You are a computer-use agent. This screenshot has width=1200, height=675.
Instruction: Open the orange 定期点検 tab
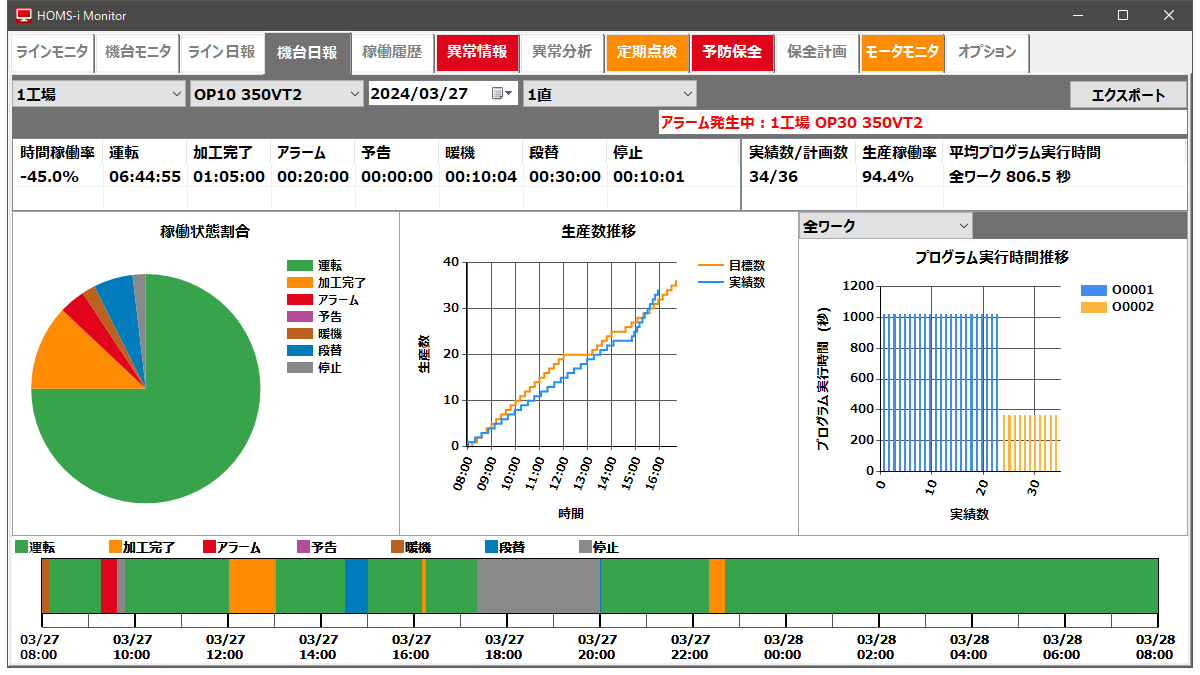[x=647, y=52]
